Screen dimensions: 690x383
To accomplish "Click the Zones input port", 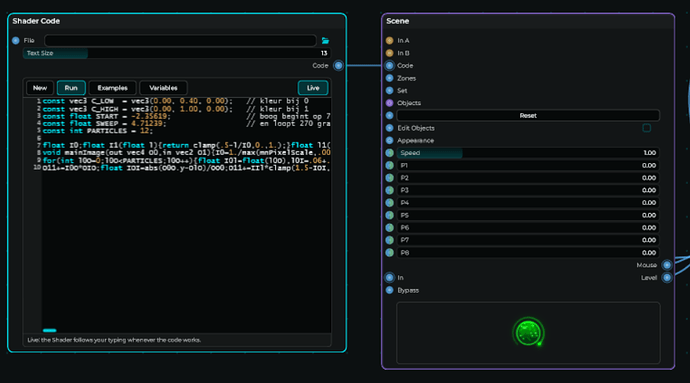I will tap(389, 78).
